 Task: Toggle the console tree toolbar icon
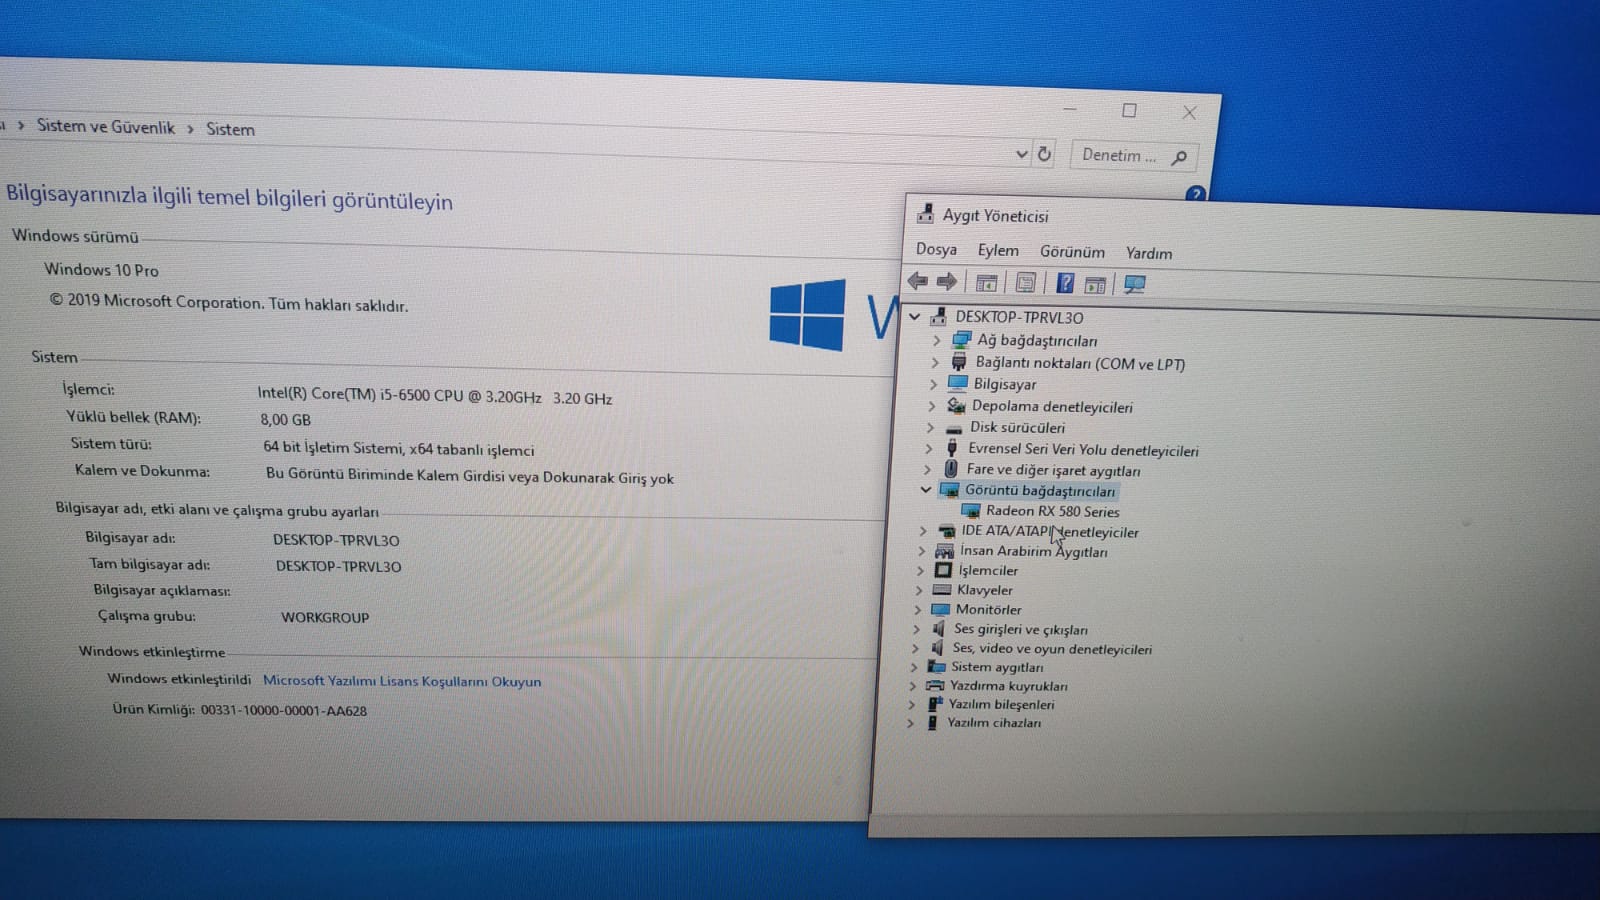pos(986,283)
